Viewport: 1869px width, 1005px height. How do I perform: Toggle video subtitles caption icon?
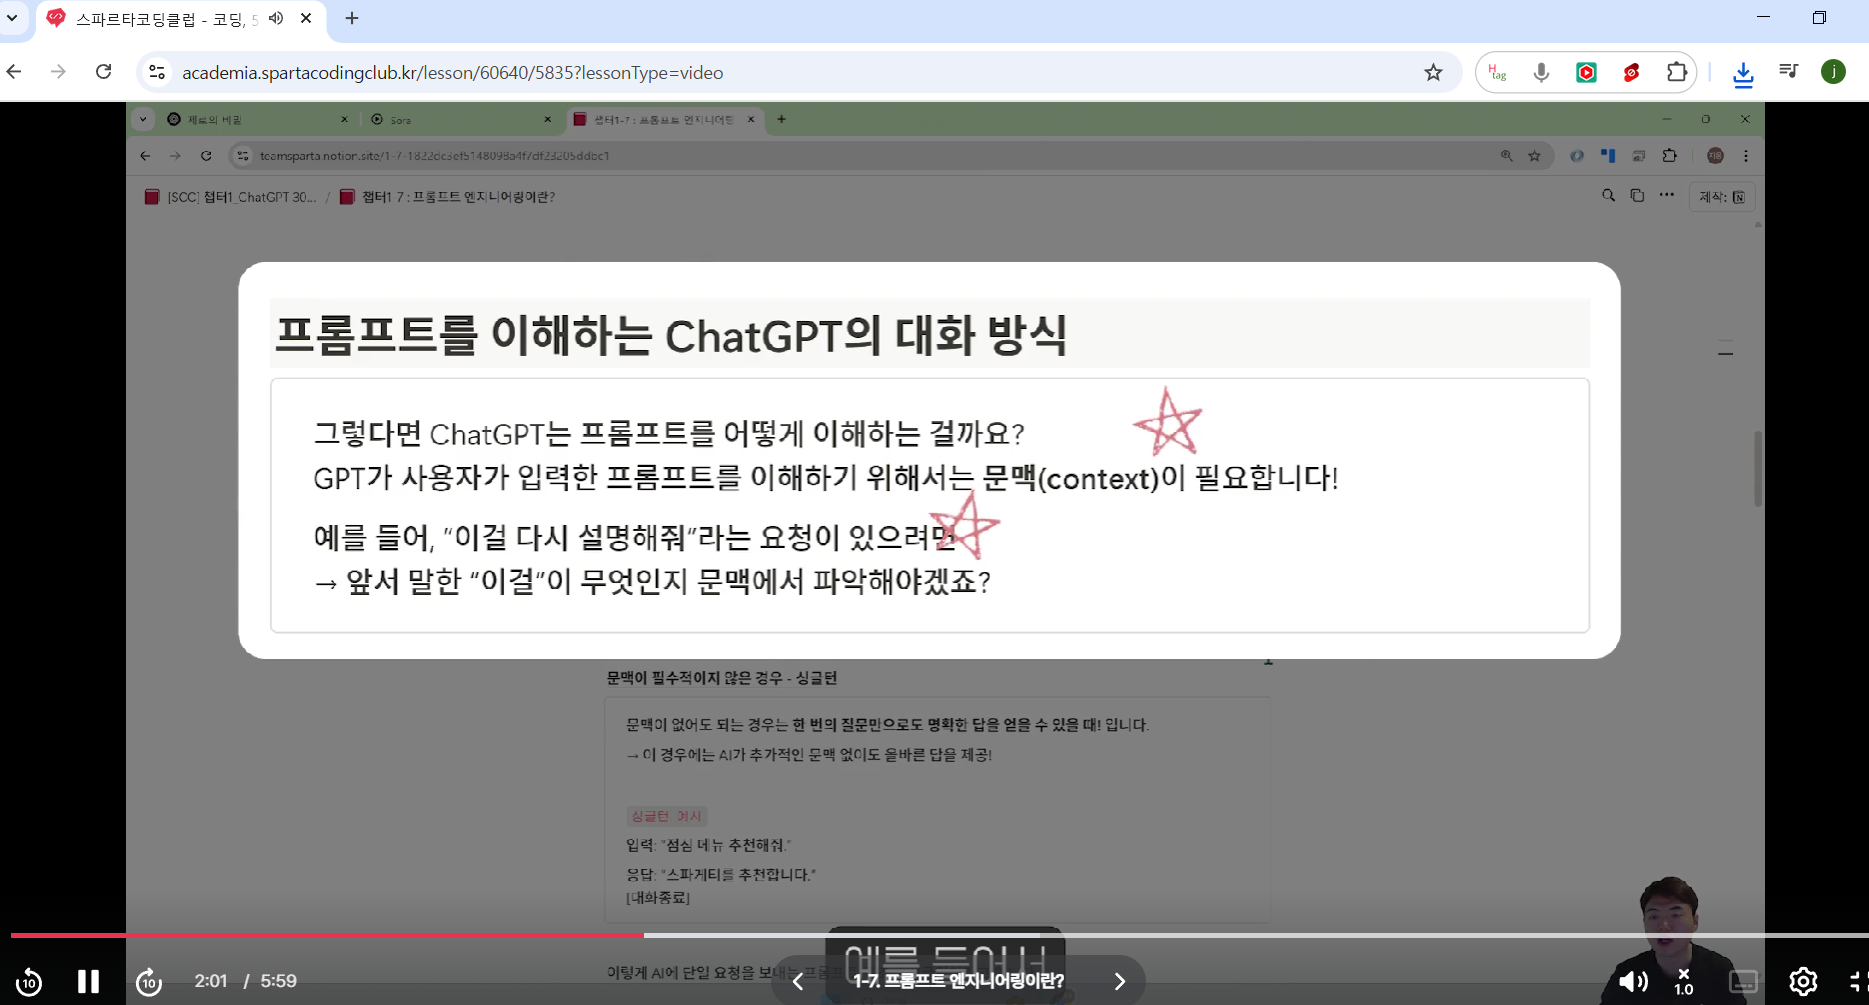click(1744, 982)
